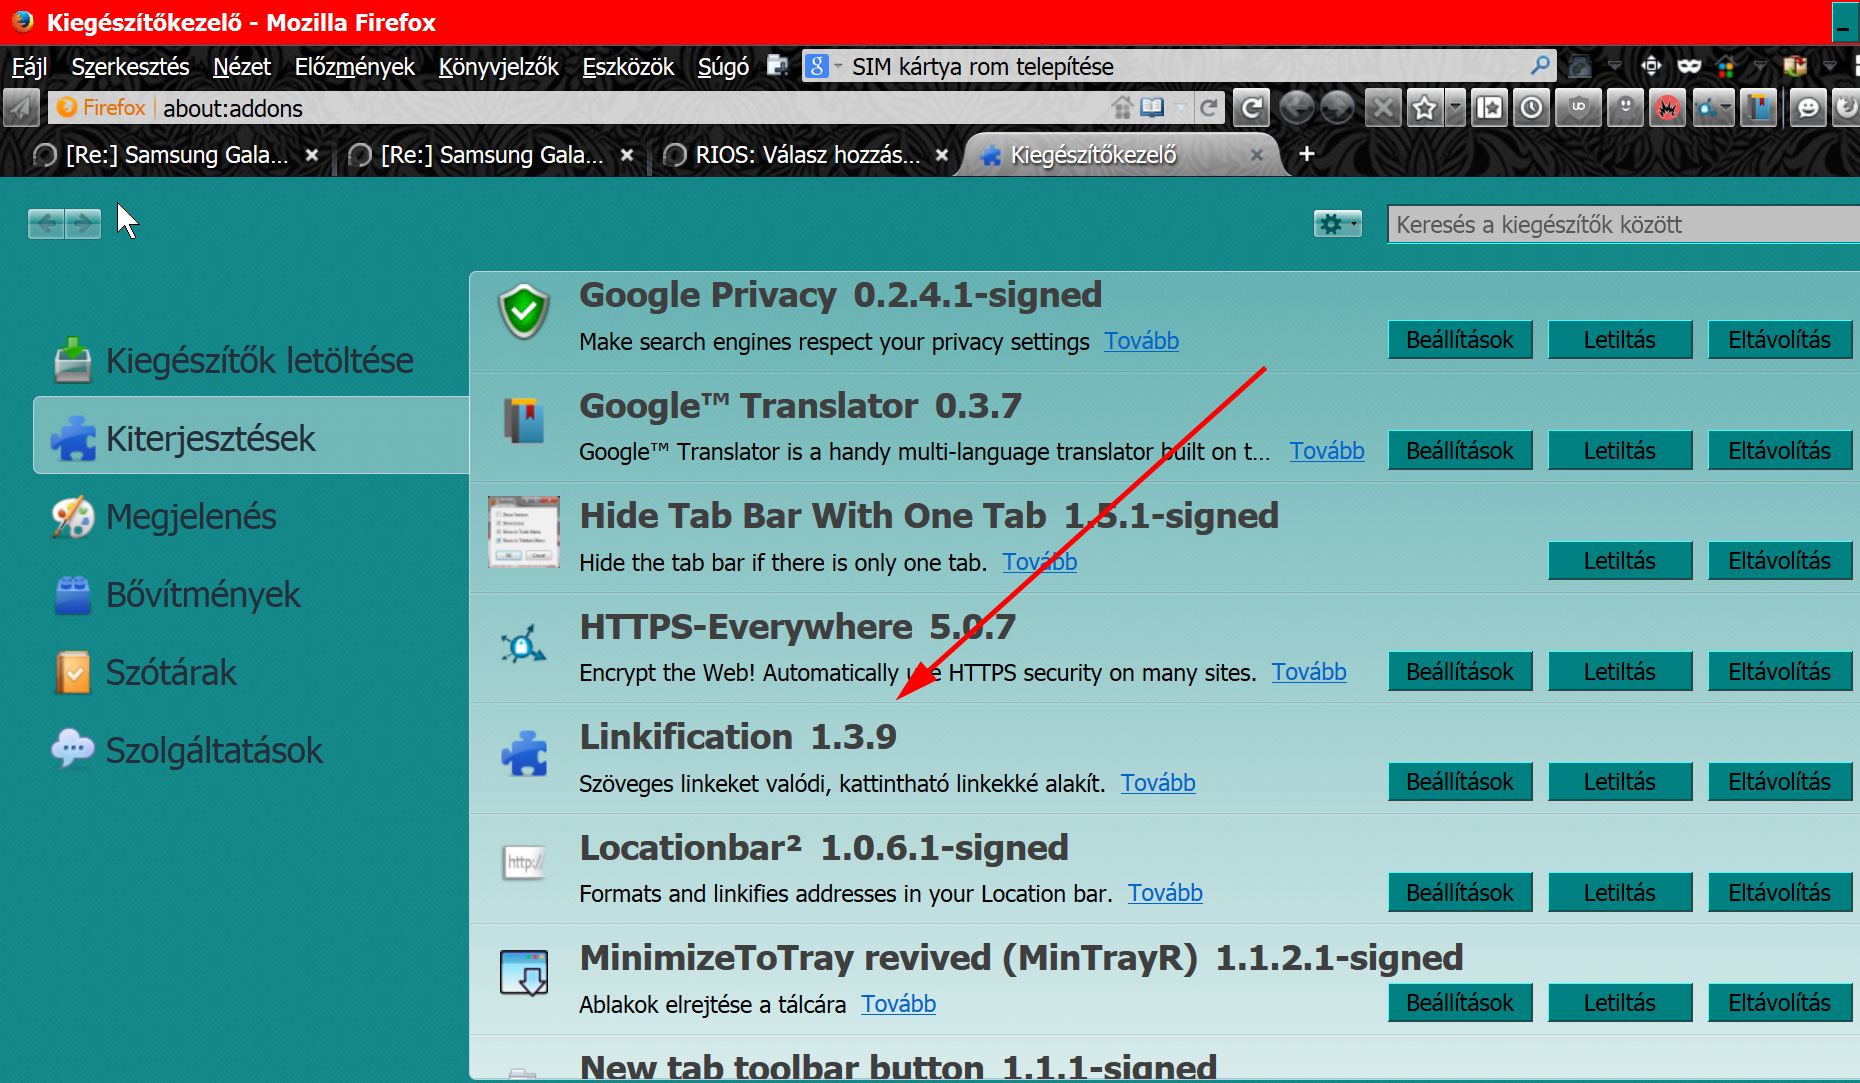Screen dimensions: 1860x1083
Task: Click the dark inbox-arrow toolbar icon
Action: [1580, 66]
